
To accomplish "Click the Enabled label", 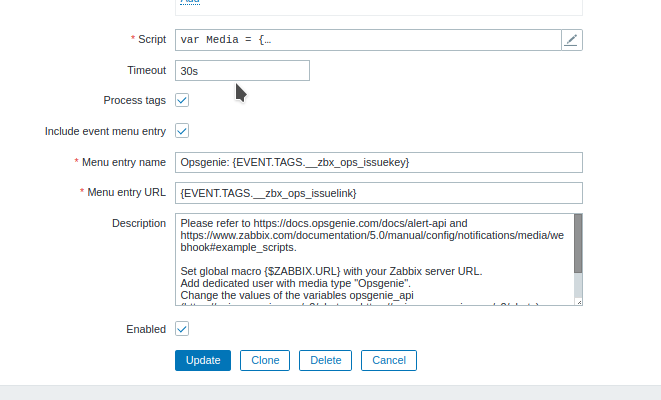I will [x=146, y=329].
